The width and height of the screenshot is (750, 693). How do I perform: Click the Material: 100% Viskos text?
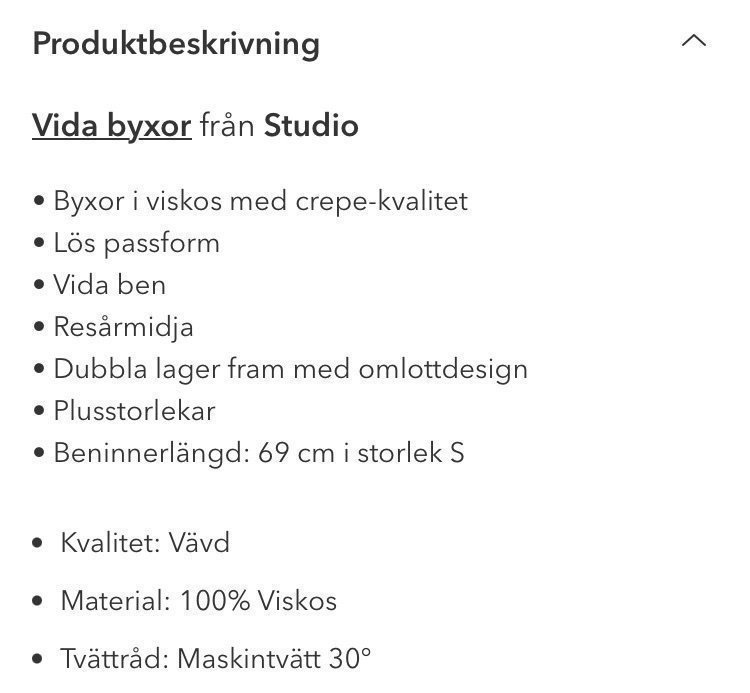coord(198,601)
